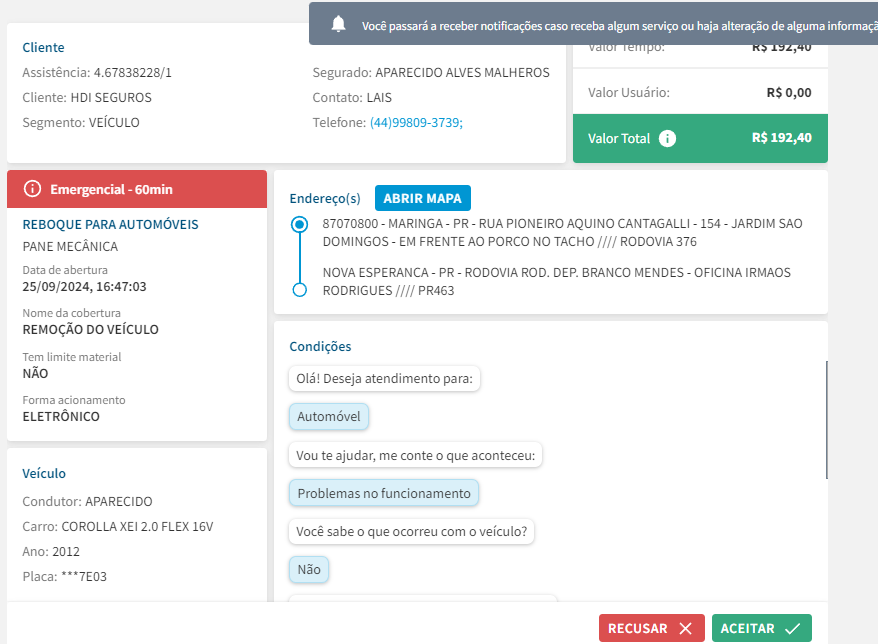Click the Automóvel answer chip
This screenshot has height=644, width=878.
pos(329,417)
